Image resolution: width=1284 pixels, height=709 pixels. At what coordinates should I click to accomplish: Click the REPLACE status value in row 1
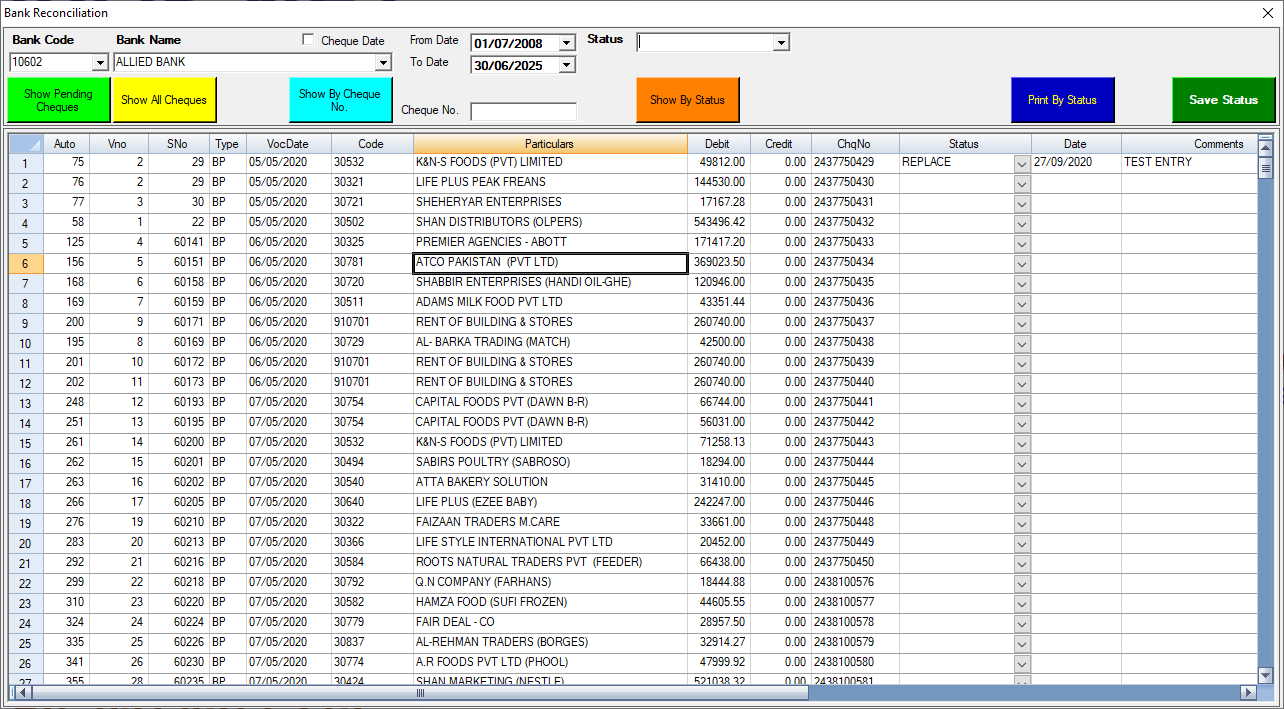(956, 162)
